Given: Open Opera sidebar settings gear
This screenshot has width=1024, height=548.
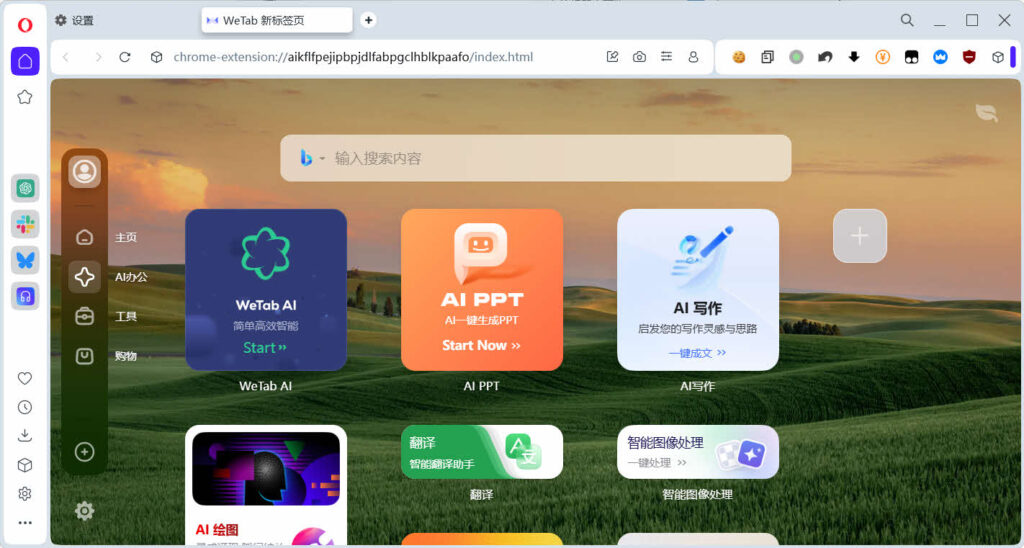Looking at the screenshot, I should 25,494.
